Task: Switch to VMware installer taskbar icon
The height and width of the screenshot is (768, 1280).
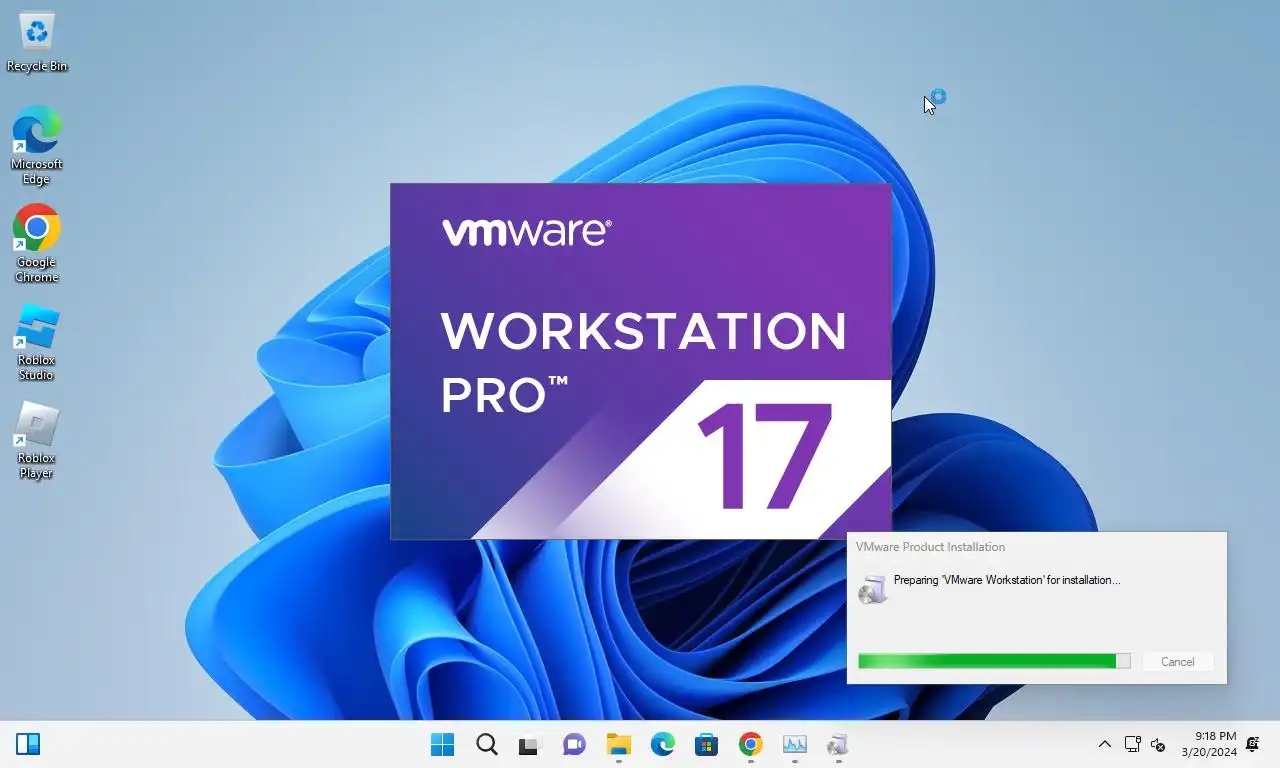Action: coord(838,744)
